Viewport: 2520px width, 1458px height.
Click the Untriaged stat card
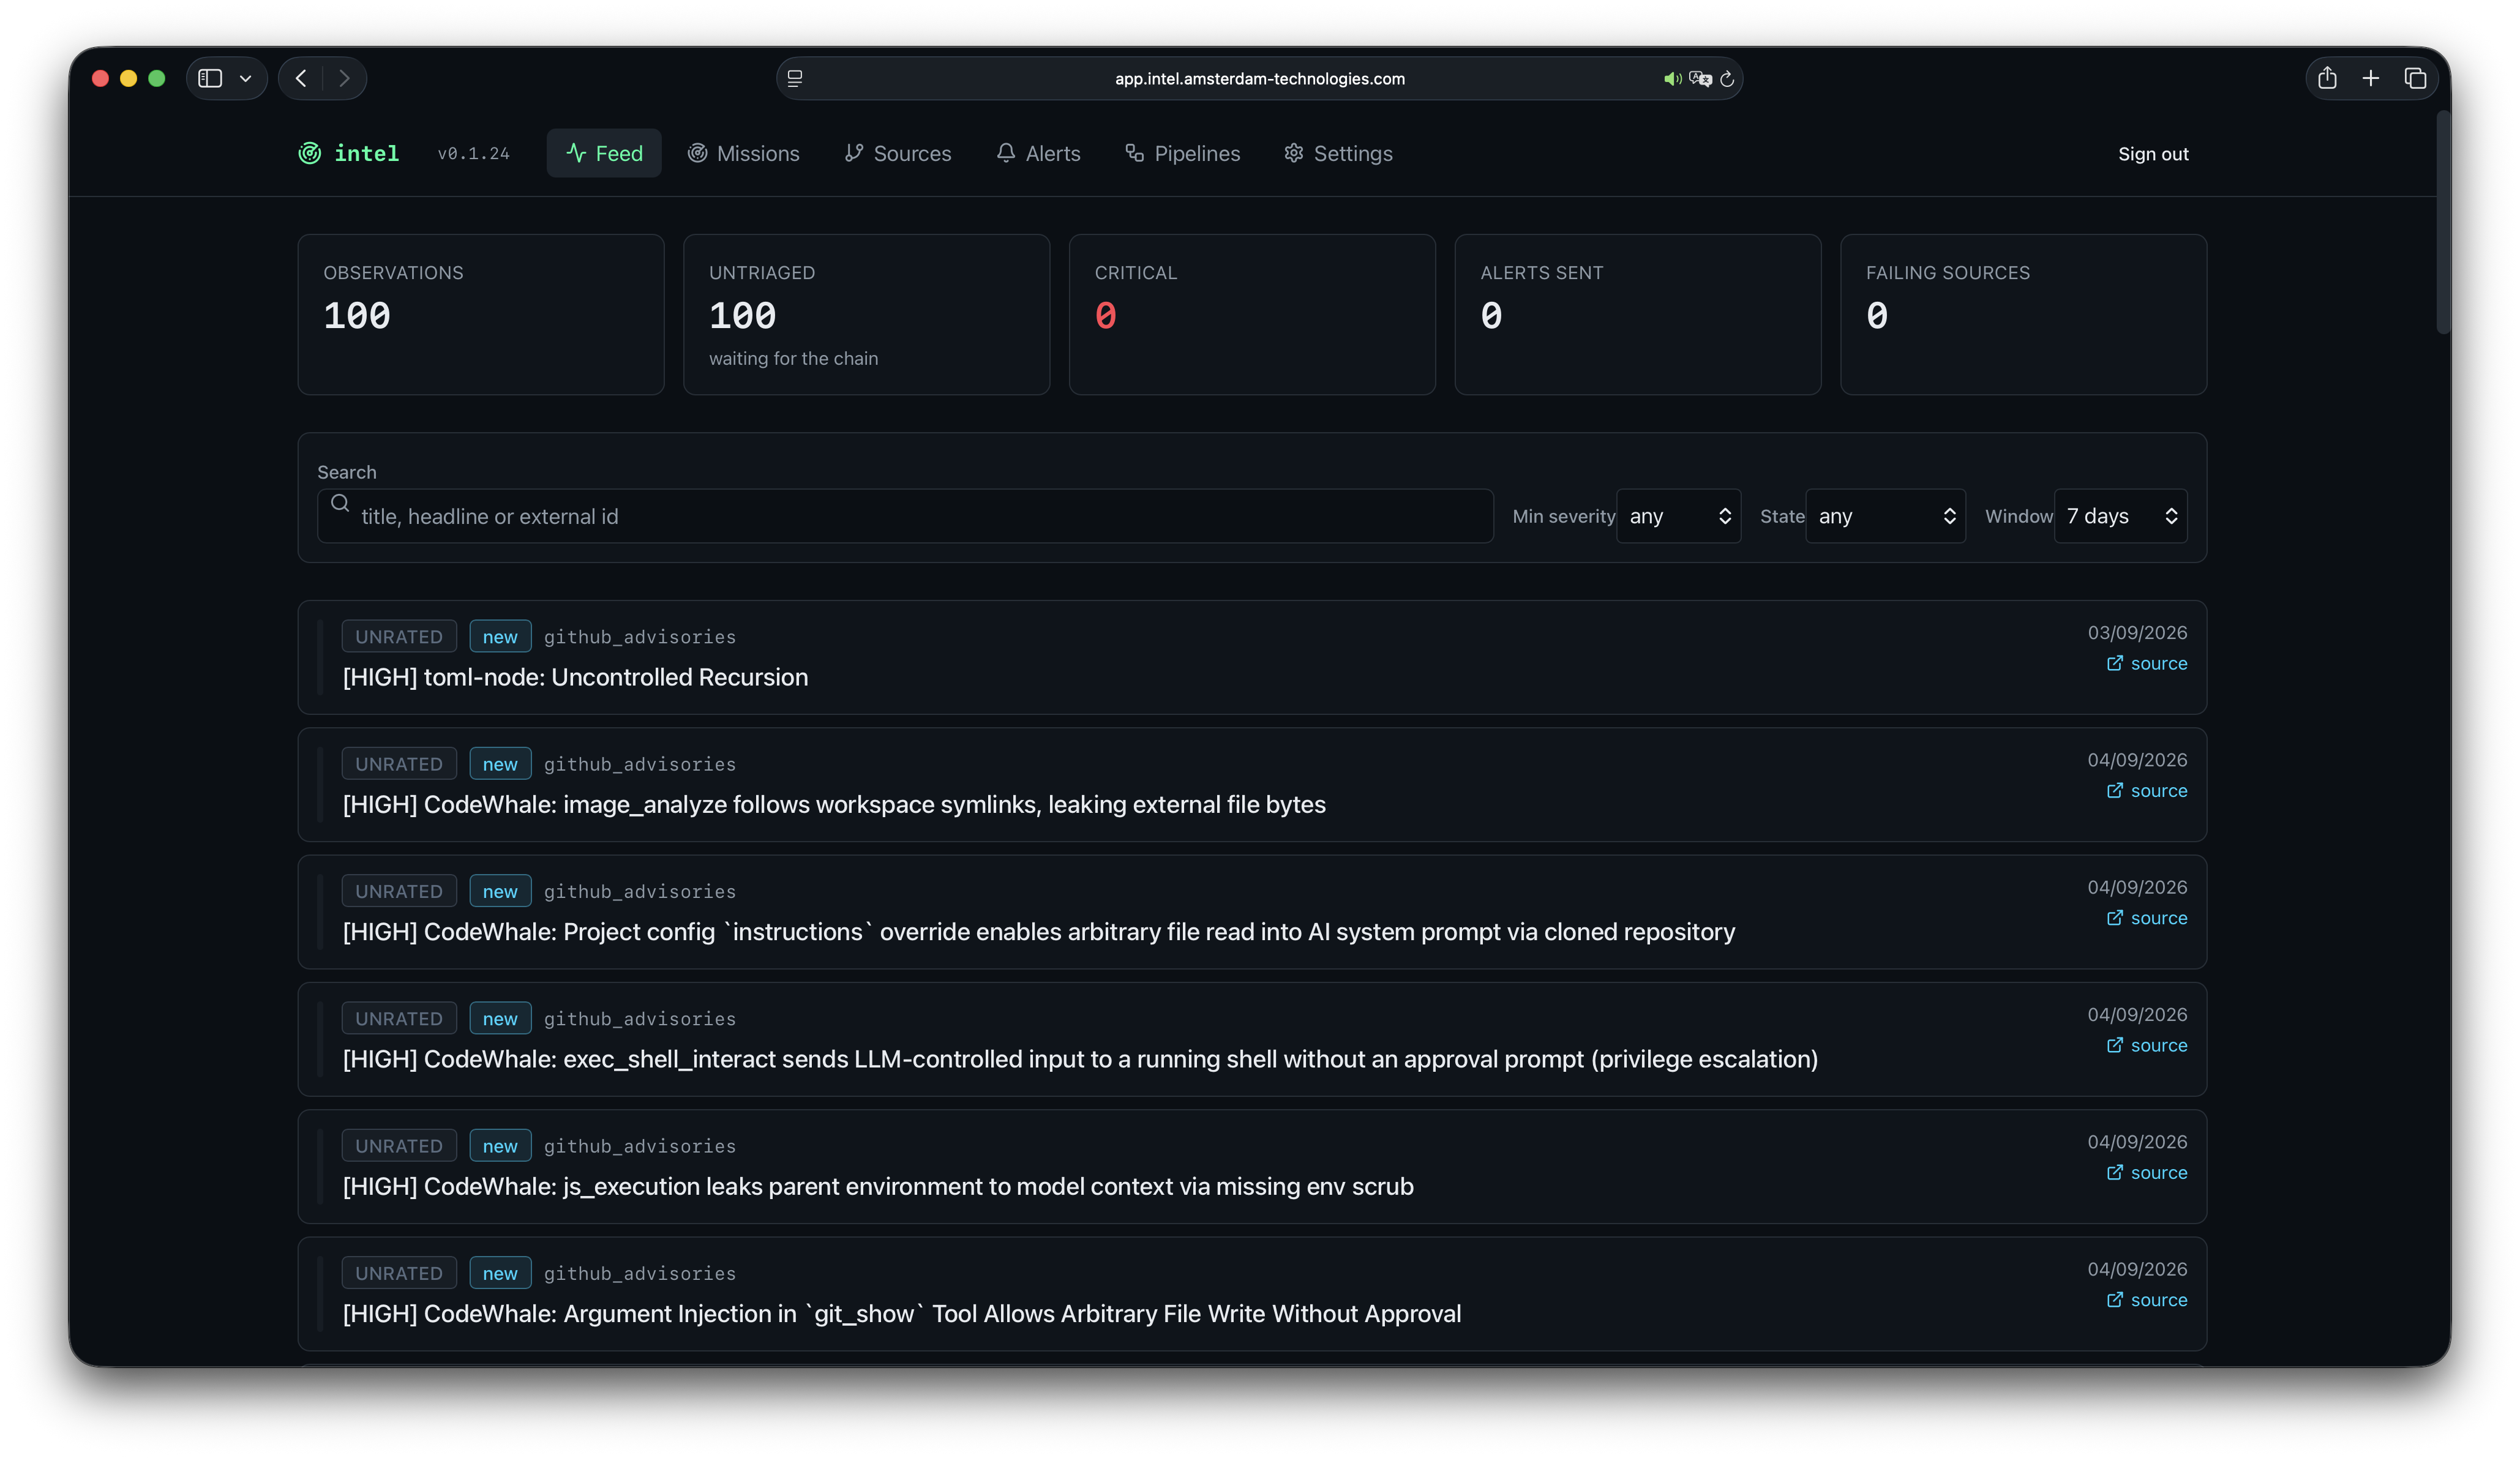coord(866,315)
